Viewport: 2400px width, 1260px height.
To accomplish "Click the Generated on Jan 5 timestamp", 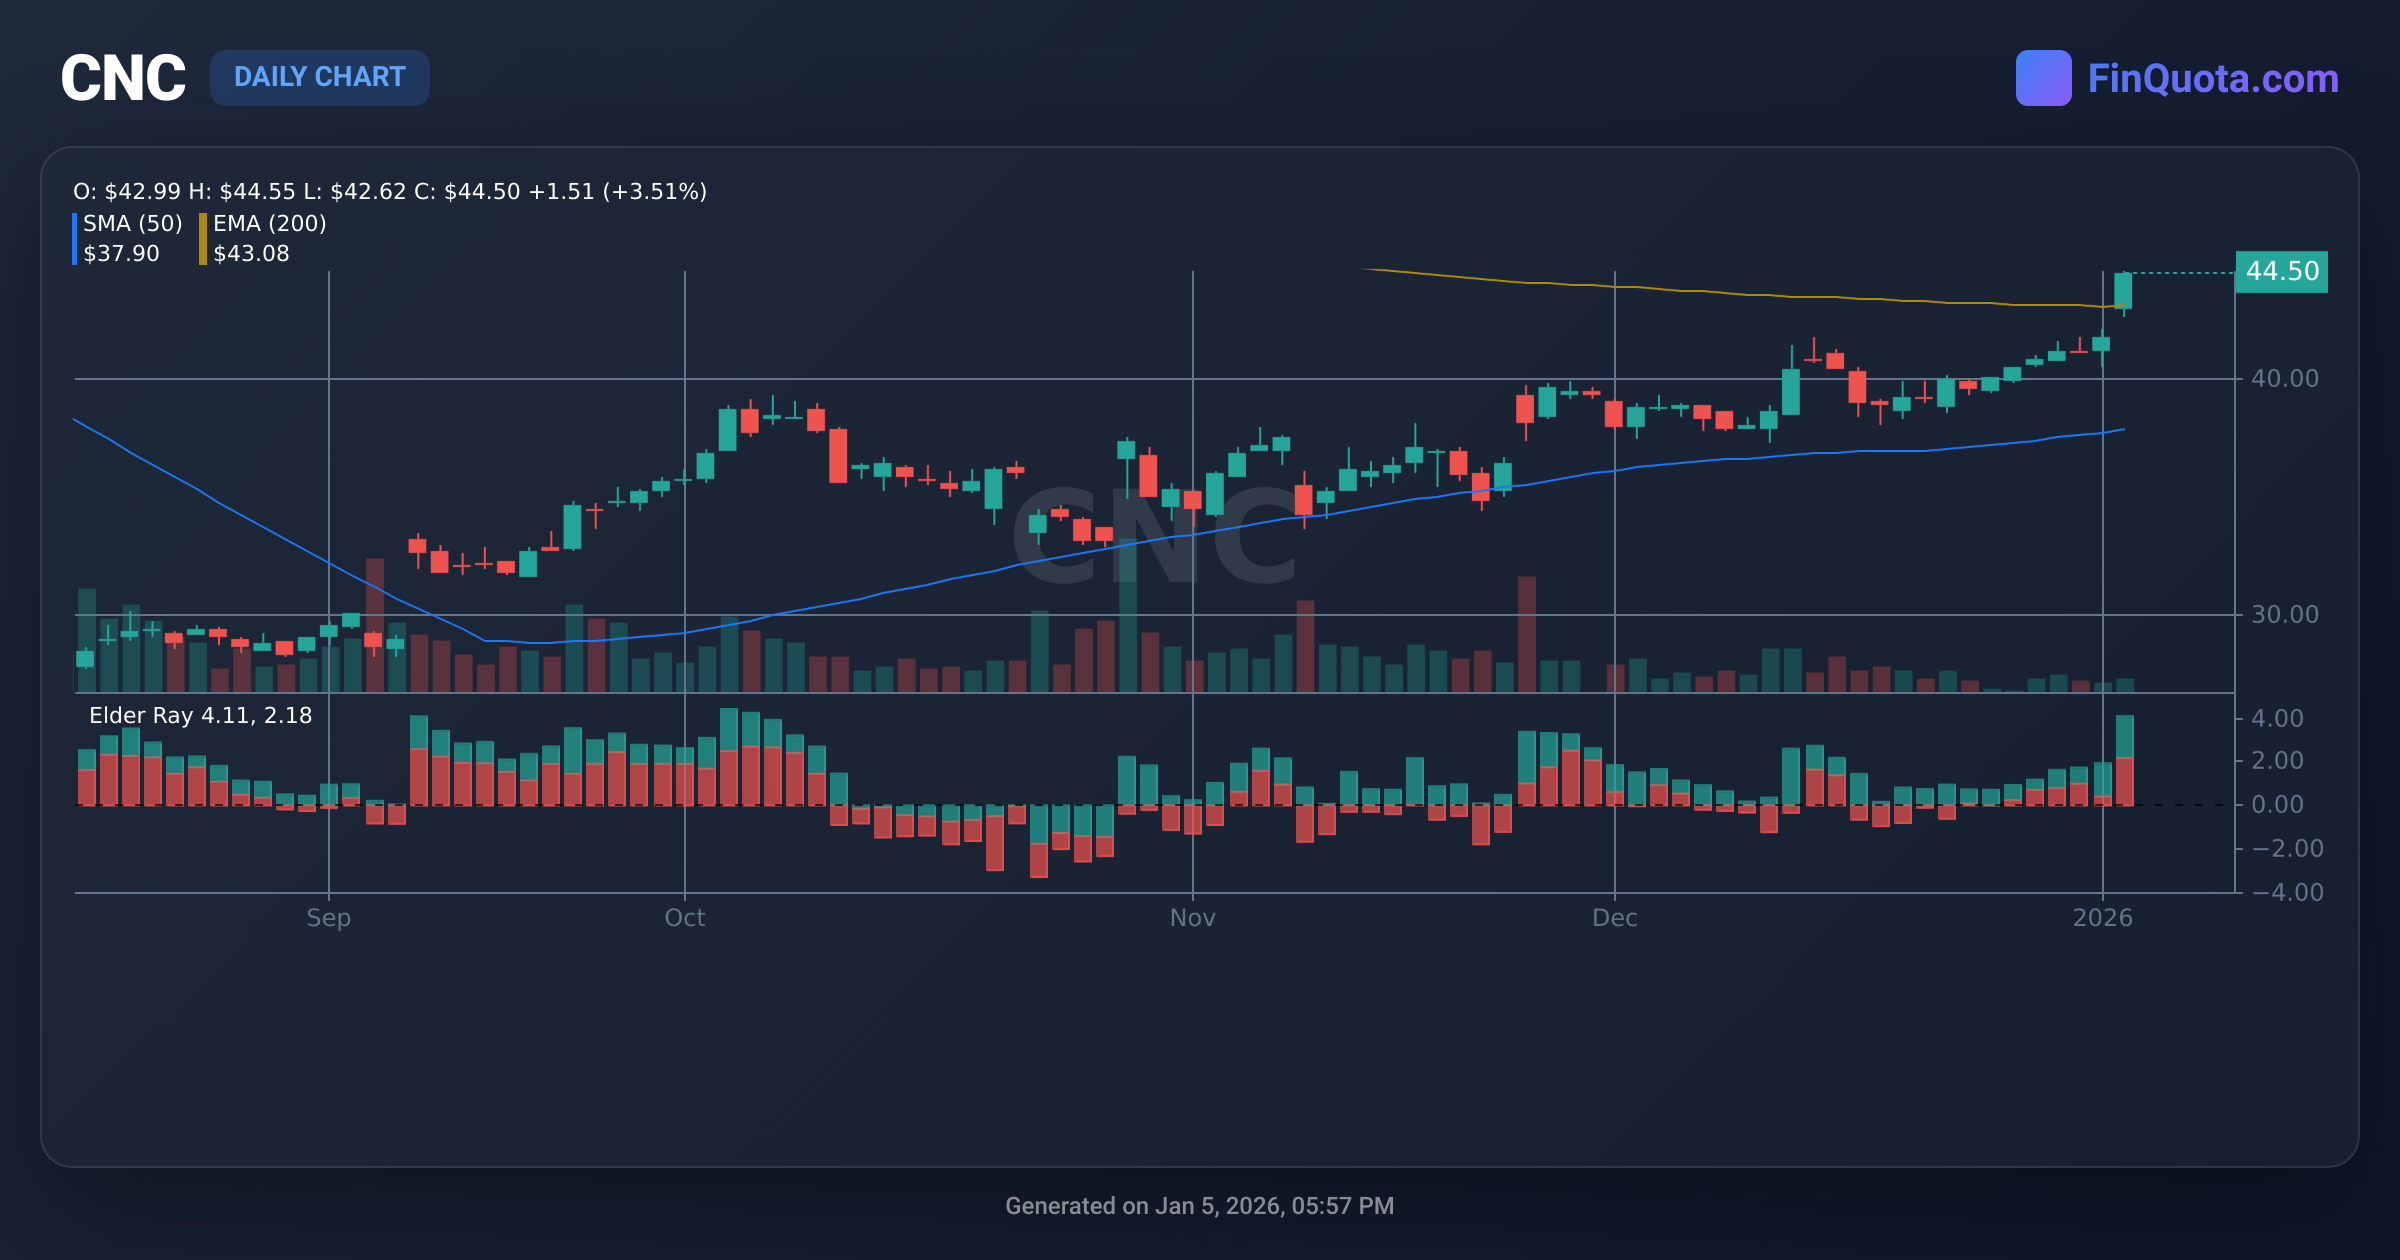I will (x=1199, y=1205).
